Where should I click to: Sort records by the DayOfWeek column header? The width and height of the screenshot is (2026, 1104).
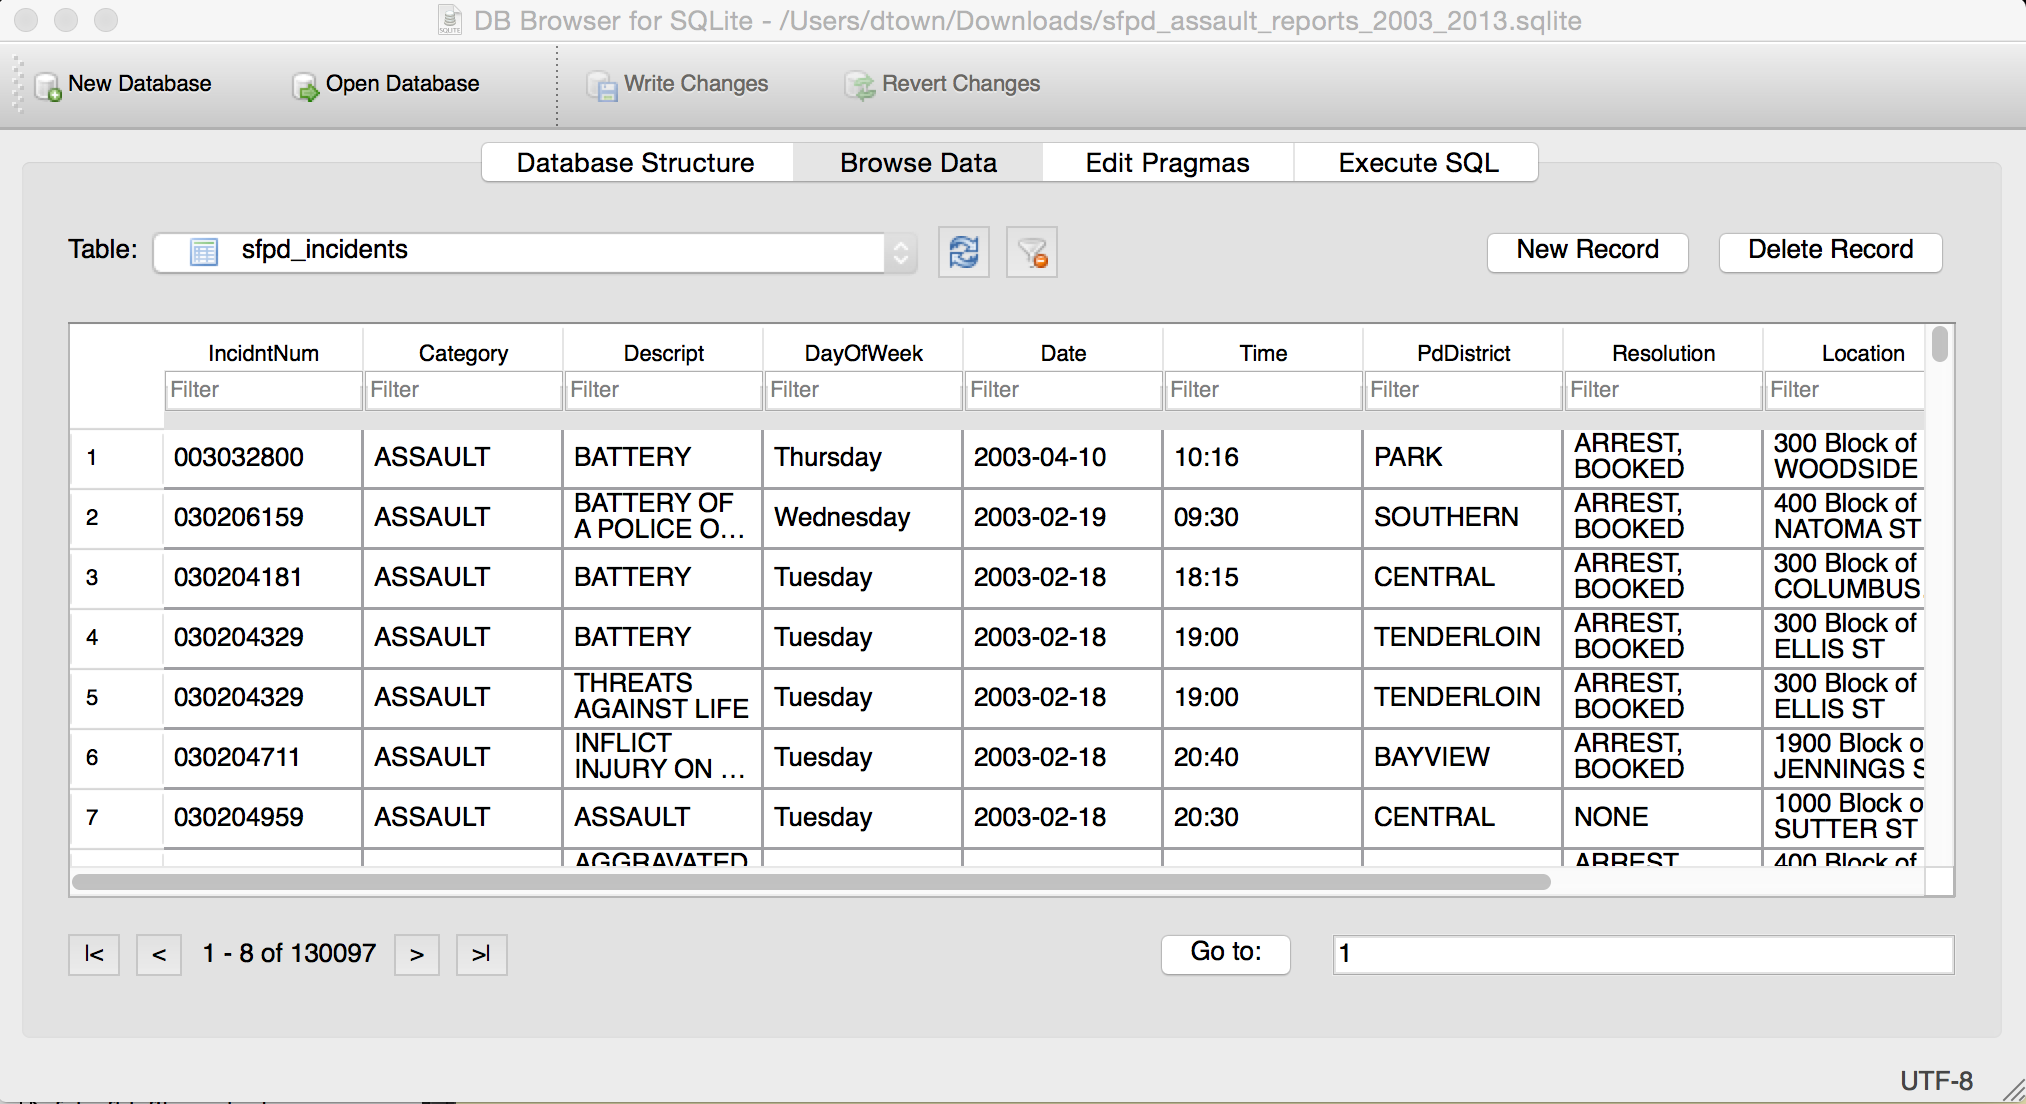(860, 352)
